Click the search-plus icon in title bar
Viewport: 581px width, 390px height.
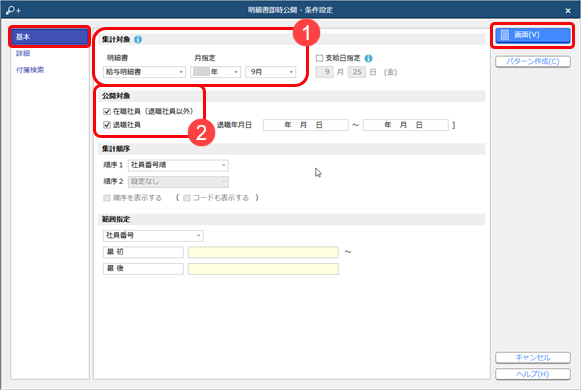click(x=13, y=10)
